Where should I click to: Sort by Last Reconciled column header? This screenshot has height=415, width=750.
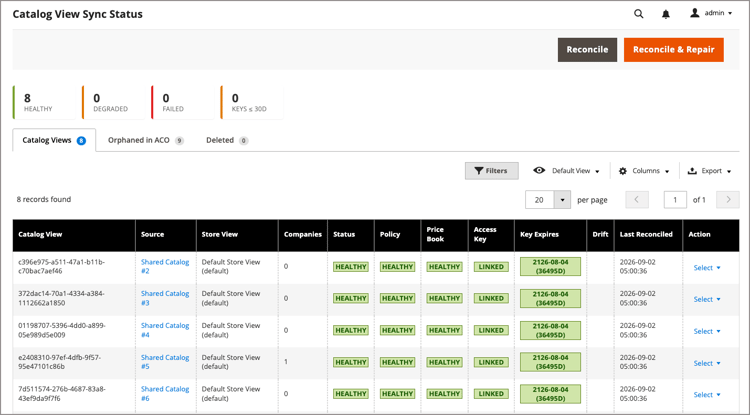click(648, 235)
